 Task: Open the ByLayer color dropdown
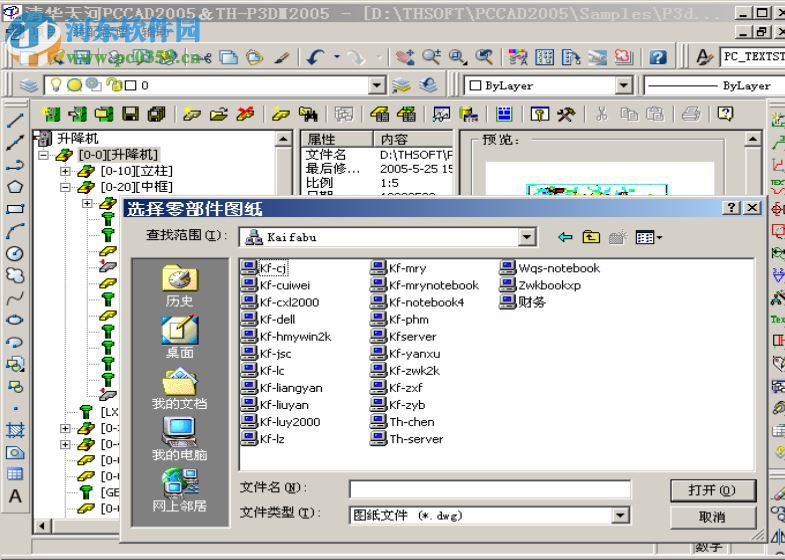point(623,85)
